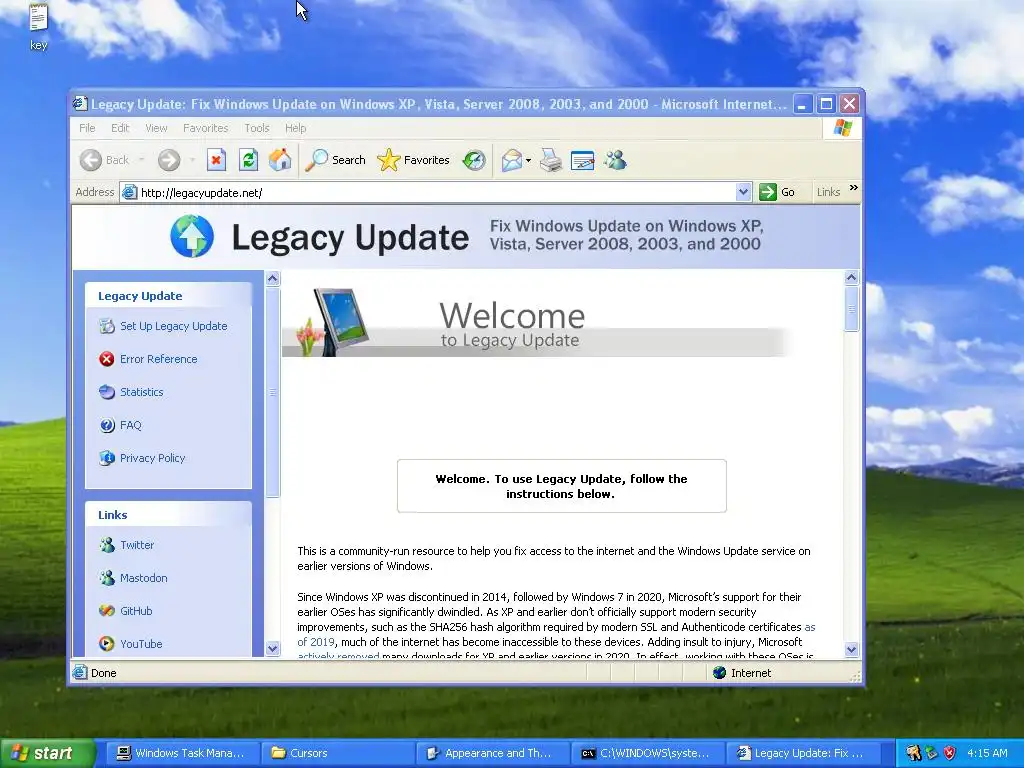
Task: Open the Mastodon link
Action: [144, 578]
